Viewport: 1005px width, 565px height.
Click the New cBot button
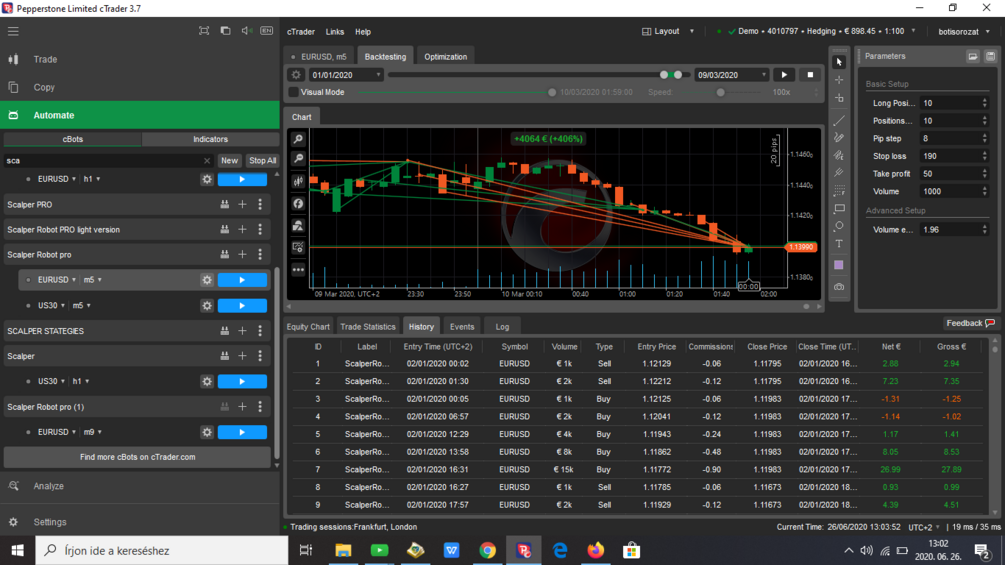229,161
